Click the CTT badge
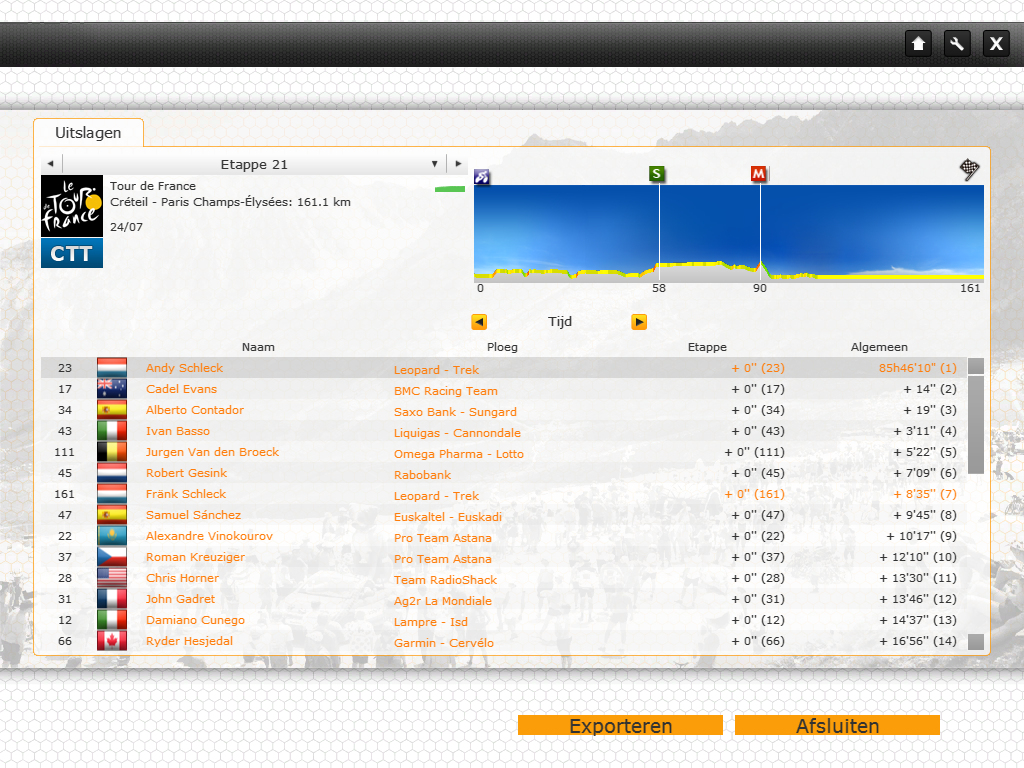 [x=72, y=254]
